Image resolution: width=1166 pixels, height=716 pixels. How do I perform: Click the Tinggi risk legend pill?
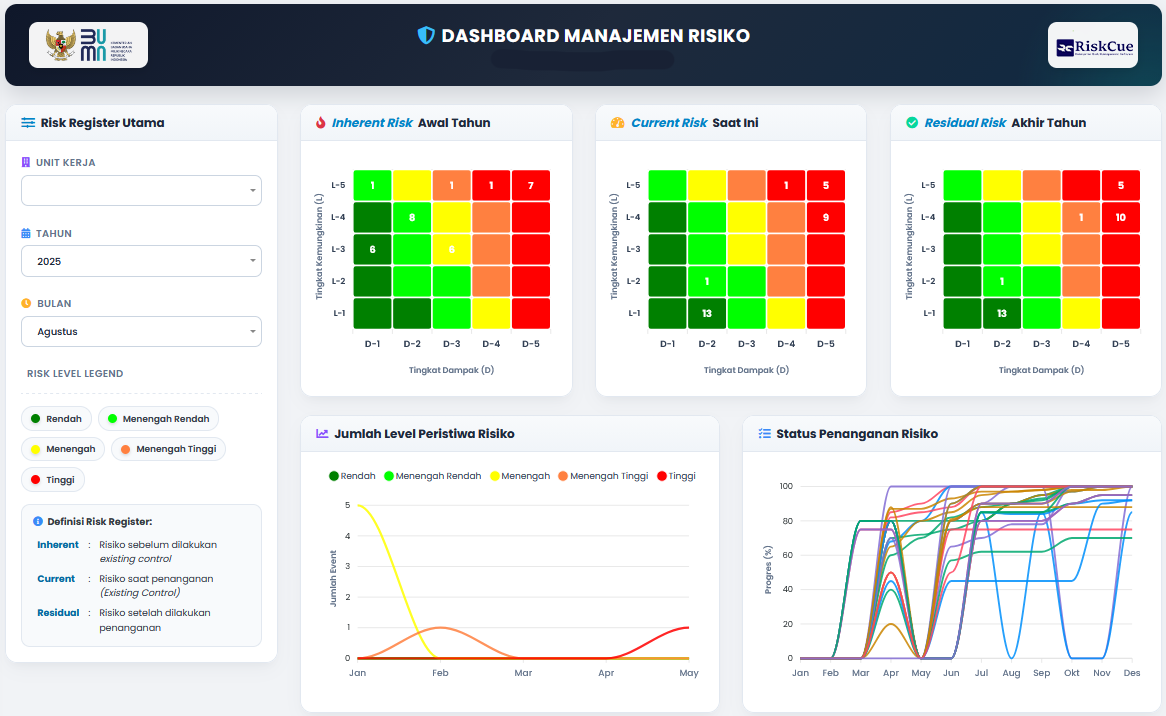(53, 480)
